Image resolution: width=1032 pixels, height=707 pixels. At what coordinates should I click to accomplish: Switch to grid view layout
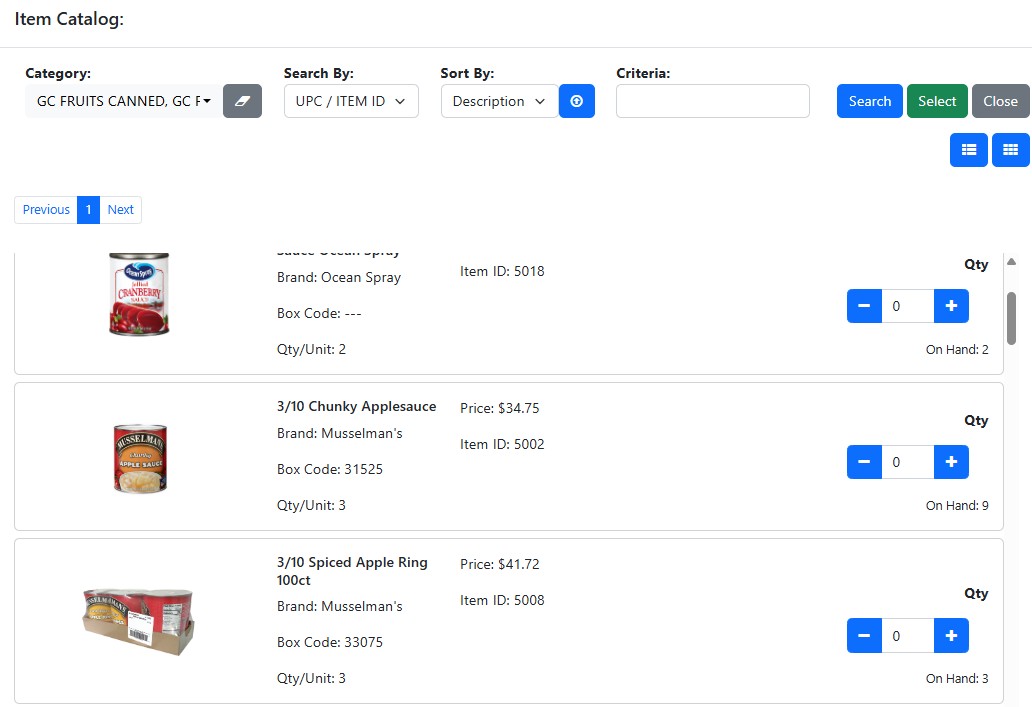tap(1010, 150)
